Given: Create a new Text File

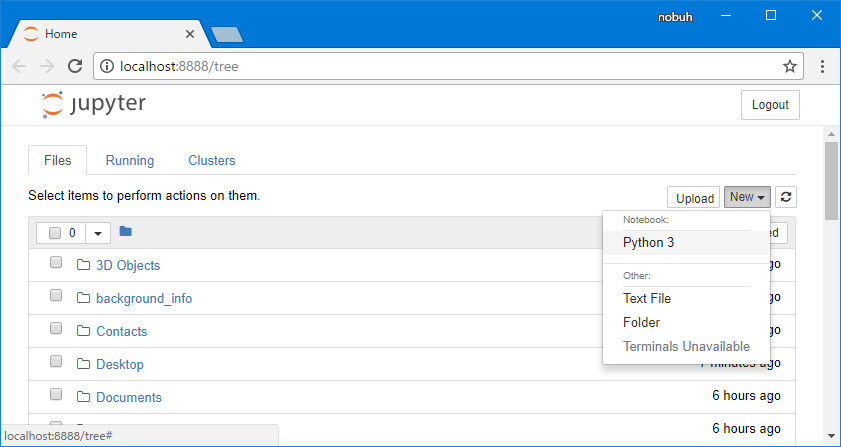Looking at the screenshot, I should 686,298.
